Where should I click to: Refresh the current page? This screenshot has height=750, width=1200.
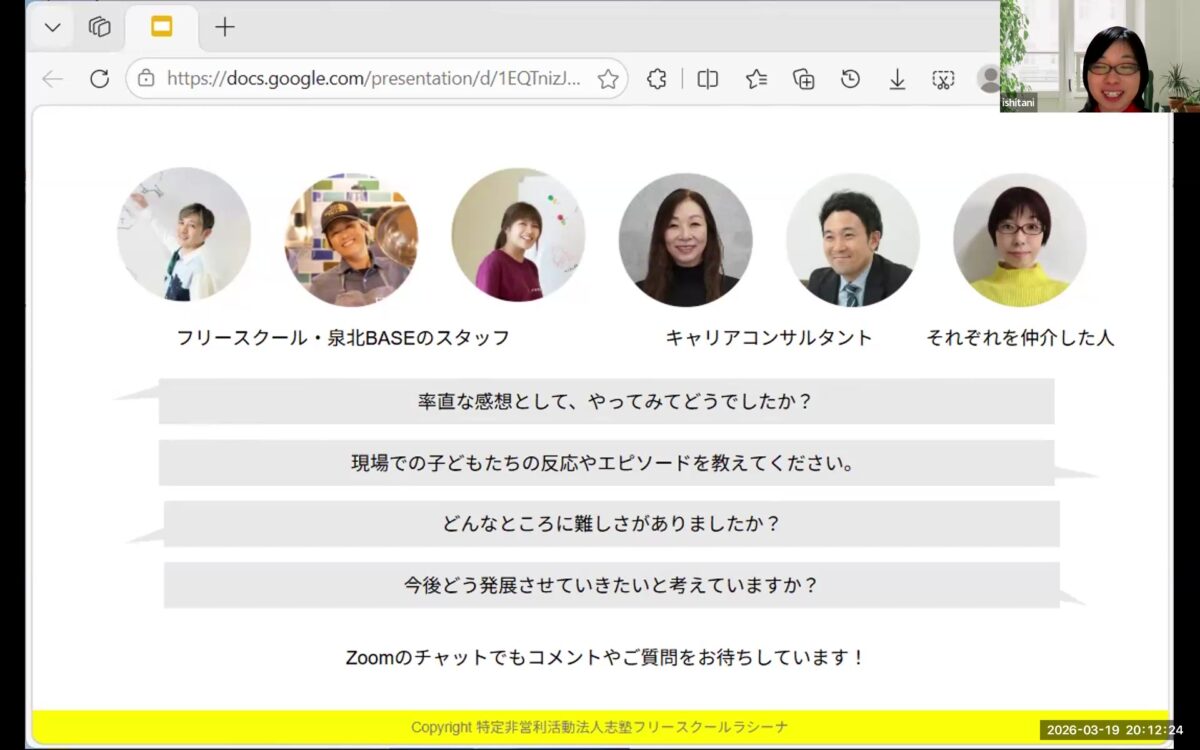click(x=99, y=79)
